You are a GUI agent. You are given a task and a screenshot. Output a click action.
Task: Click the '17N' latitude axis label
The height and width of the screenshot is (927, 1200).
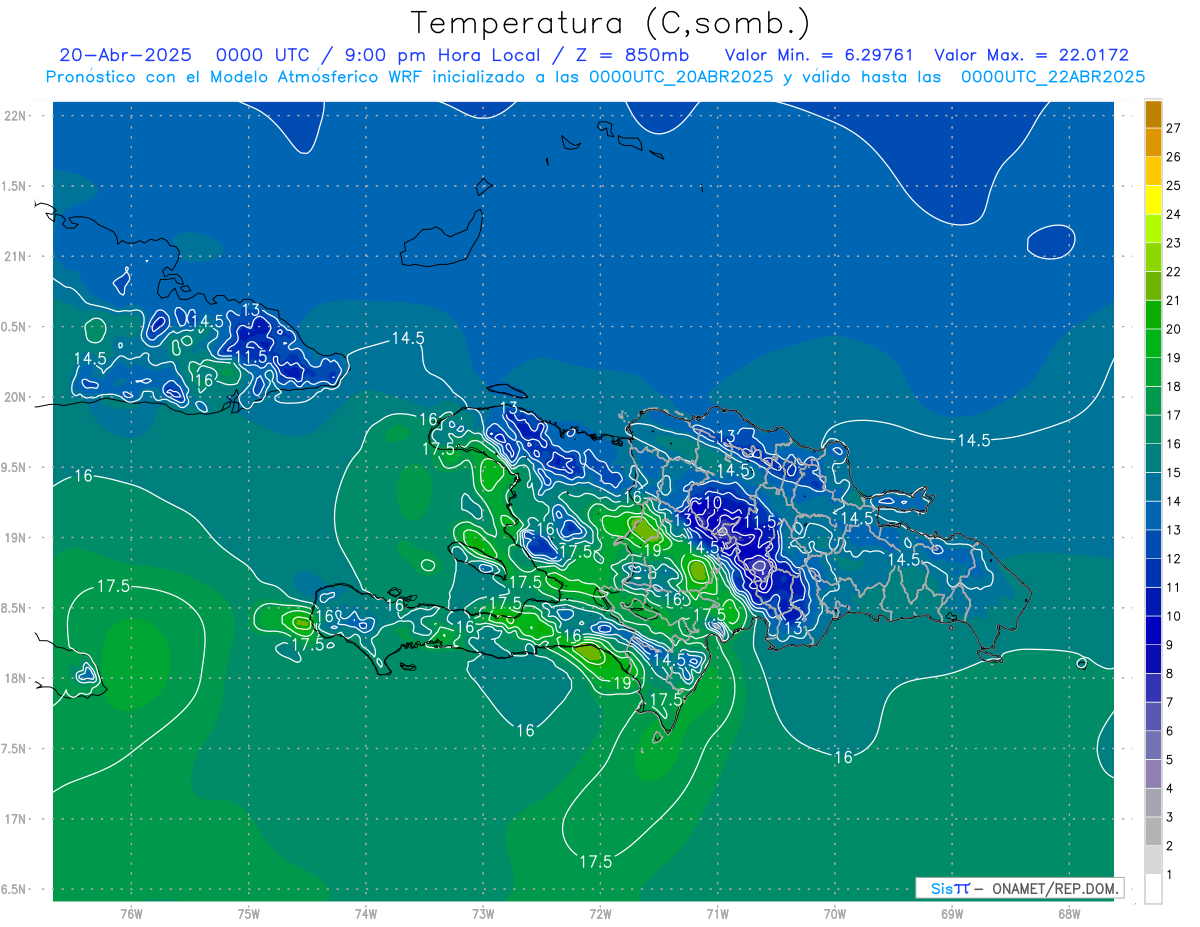pyautogui.click(x=15, y=819)
